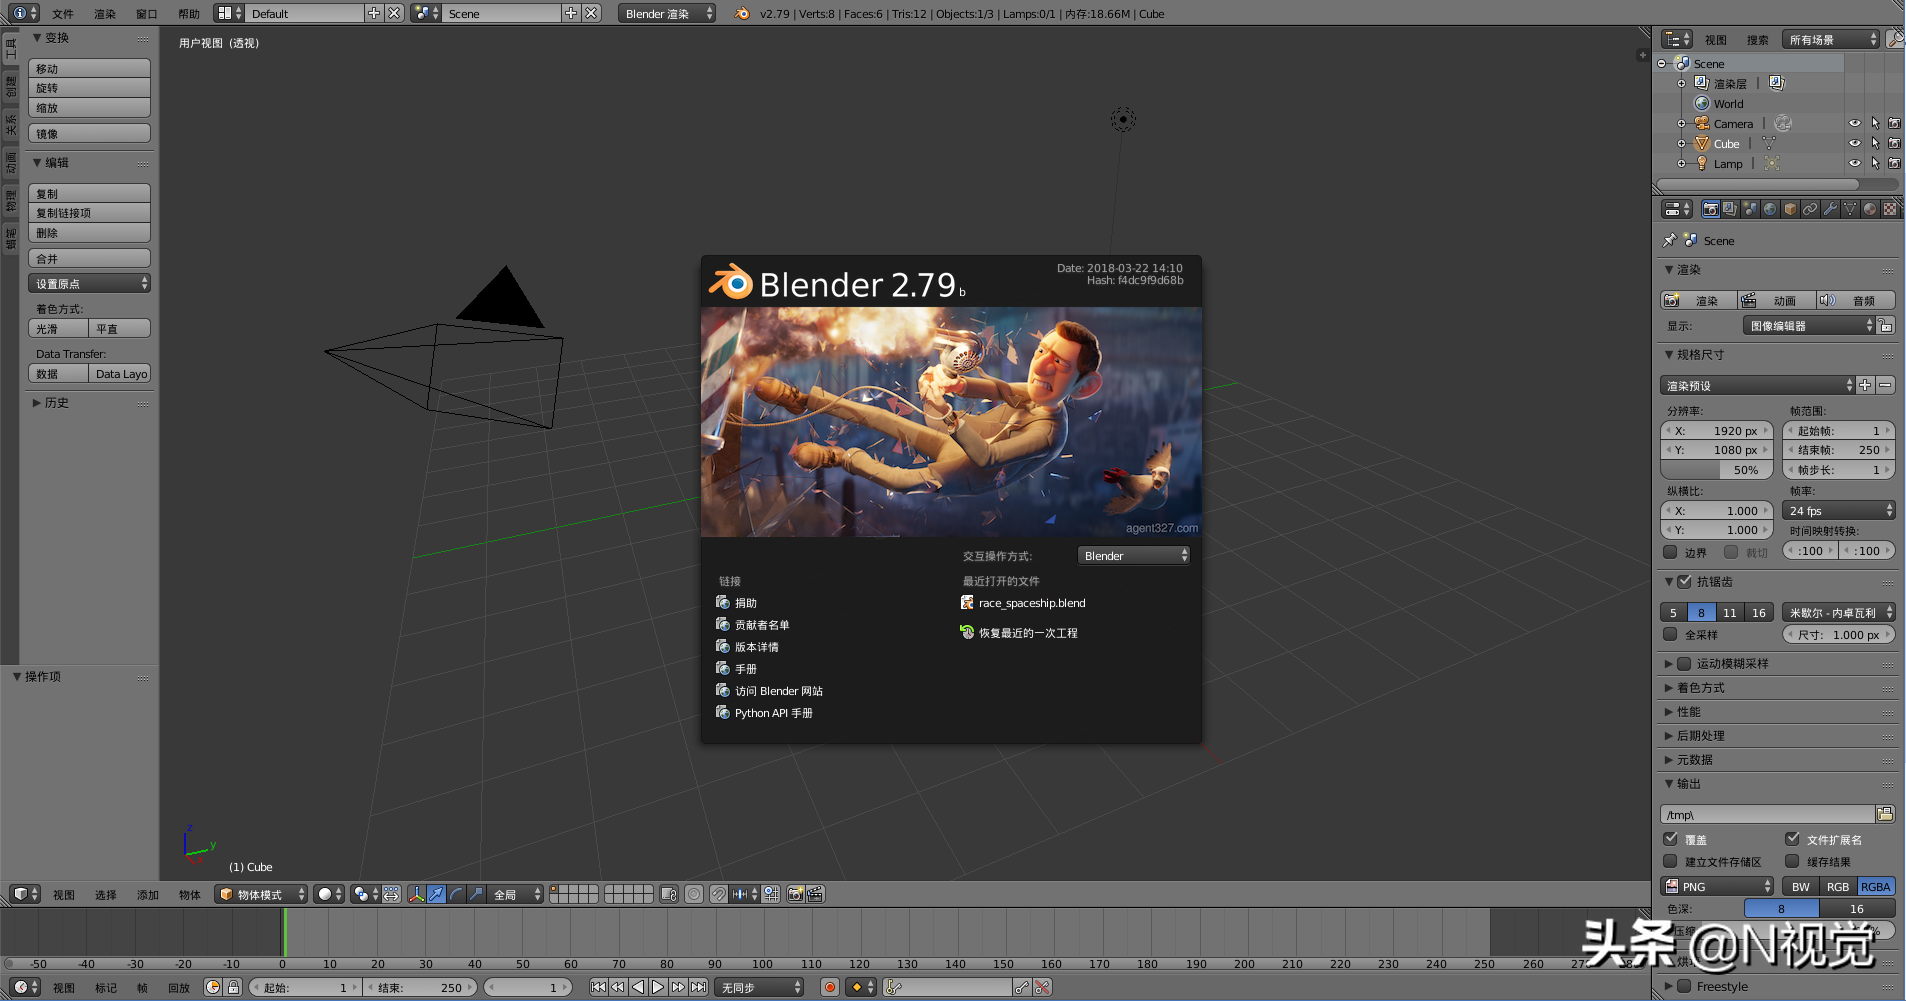Viewport: 1906px width, 1001px height.
Task: Open the 24 fps frame rate dropdown
Action: 1838,510
